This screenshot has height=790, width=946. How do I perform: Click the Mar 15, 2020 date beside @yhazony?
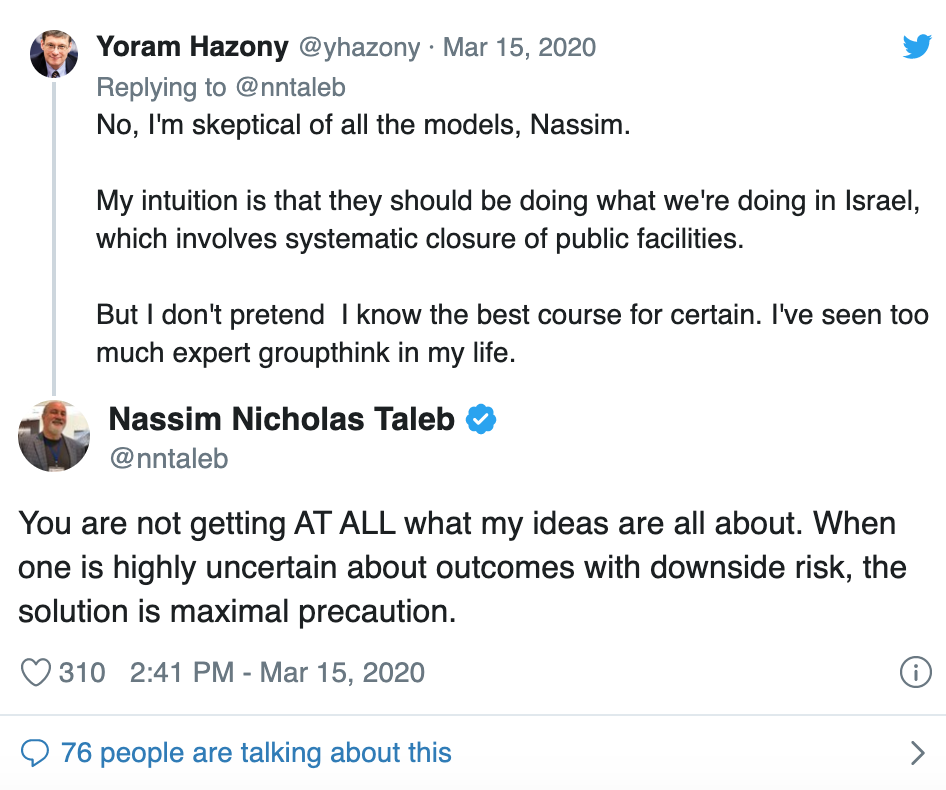(519, 47)
